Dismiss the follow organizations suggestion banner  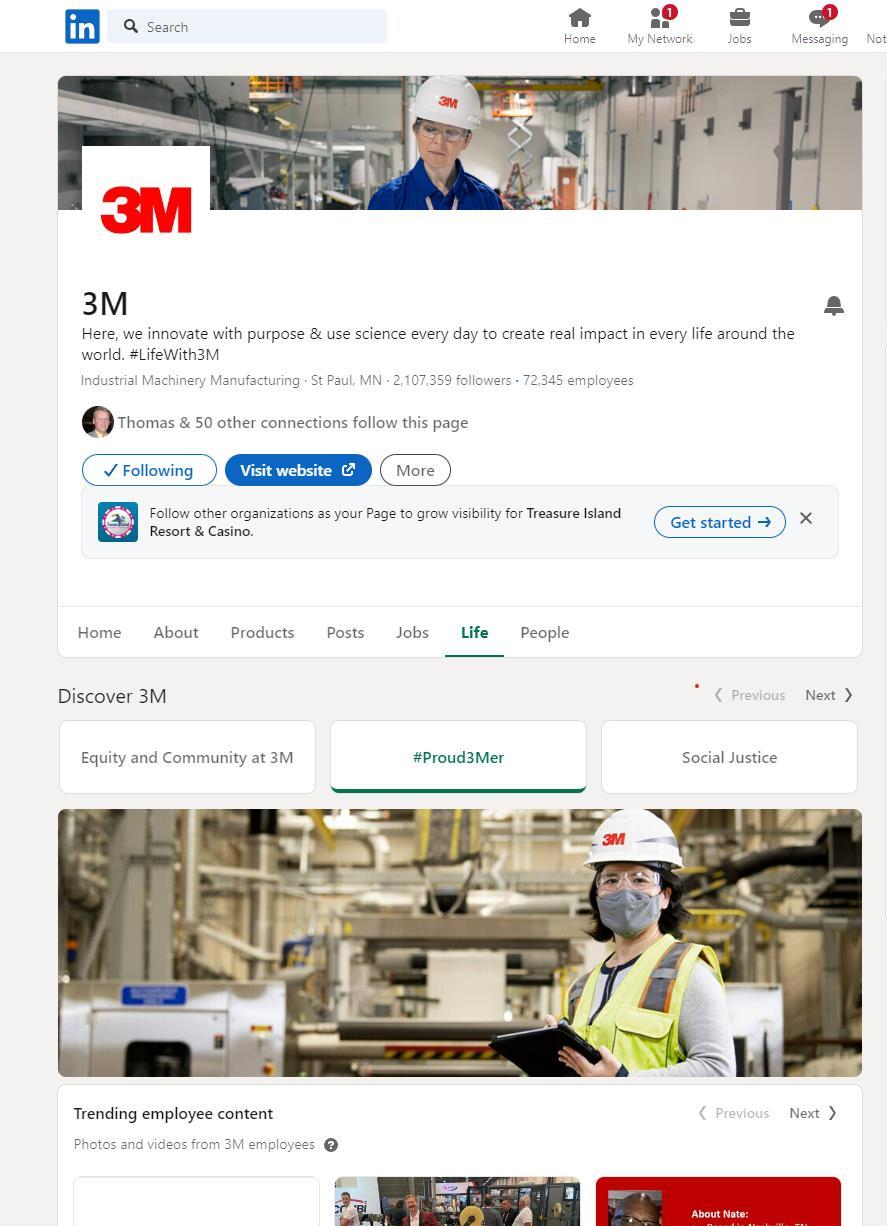click(x=806, y=518)
